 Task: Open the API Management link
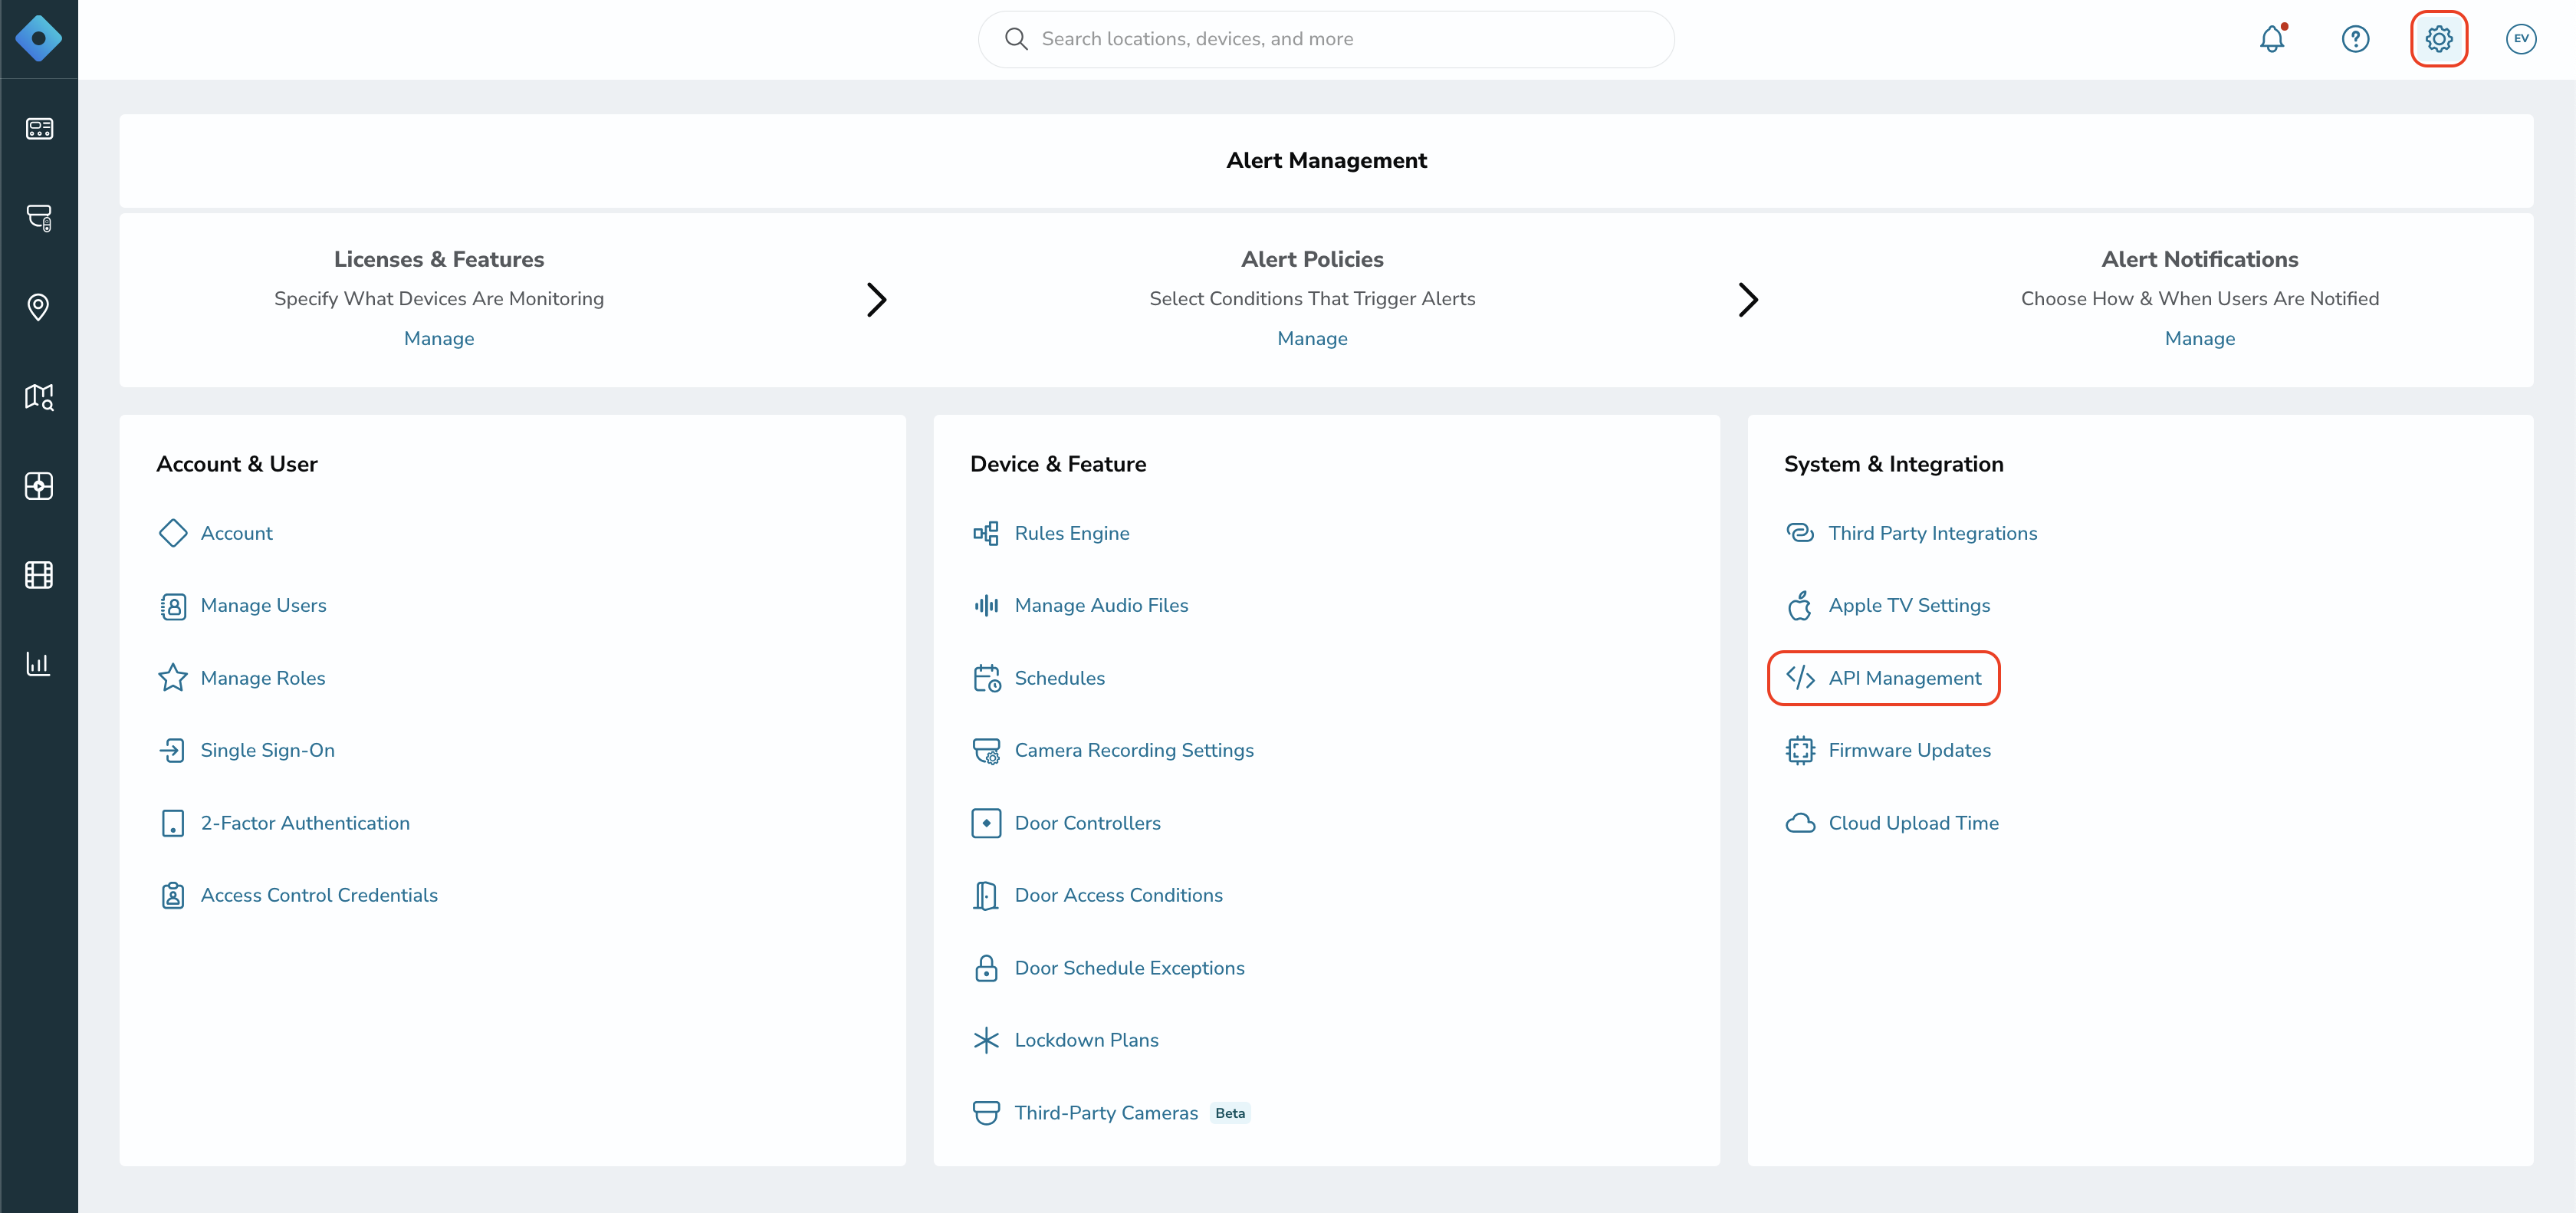point(1904,678)
